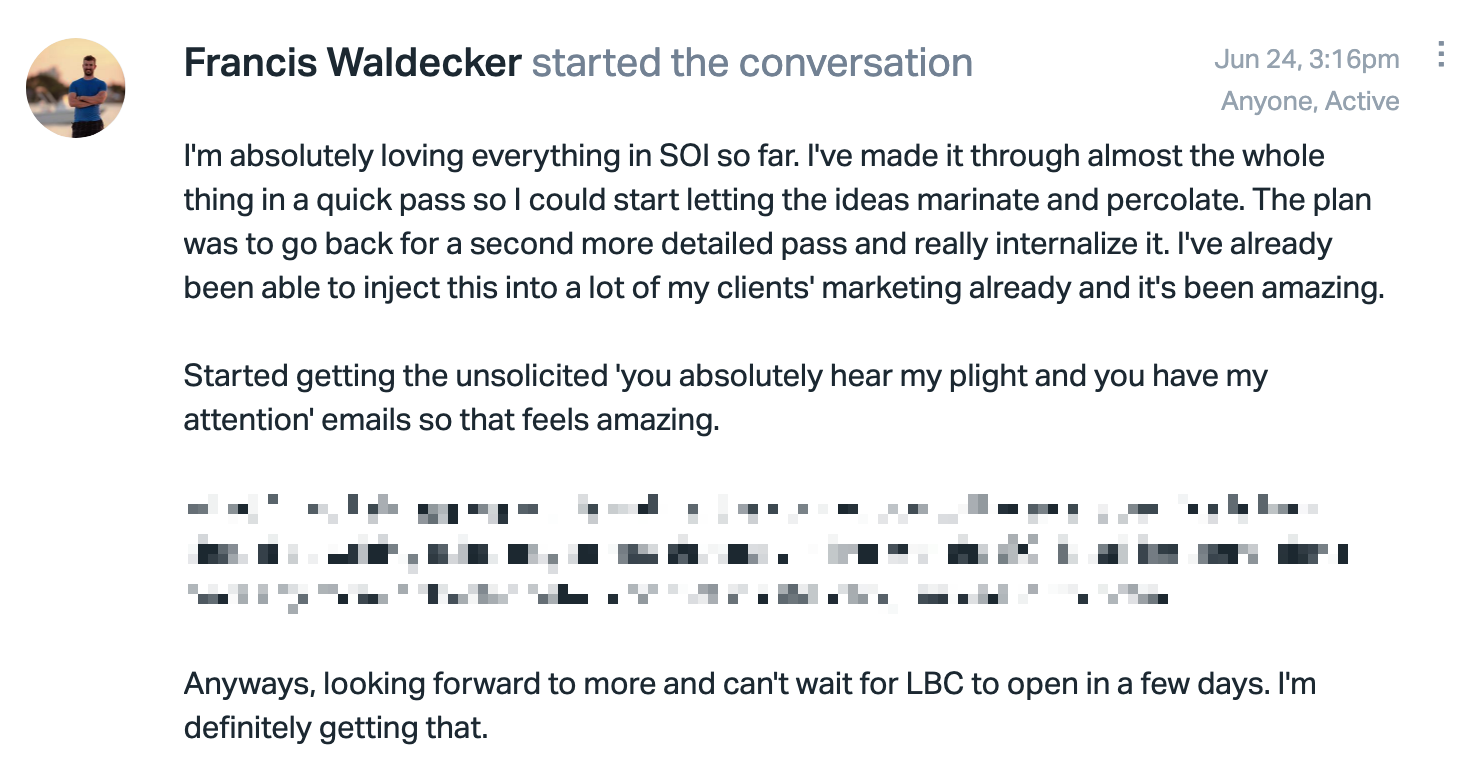Image resolution: width=1472 pixels, height=764 pixels.
Task: Open the Francis Waldecker name link
Action: (x=352, y=63)
